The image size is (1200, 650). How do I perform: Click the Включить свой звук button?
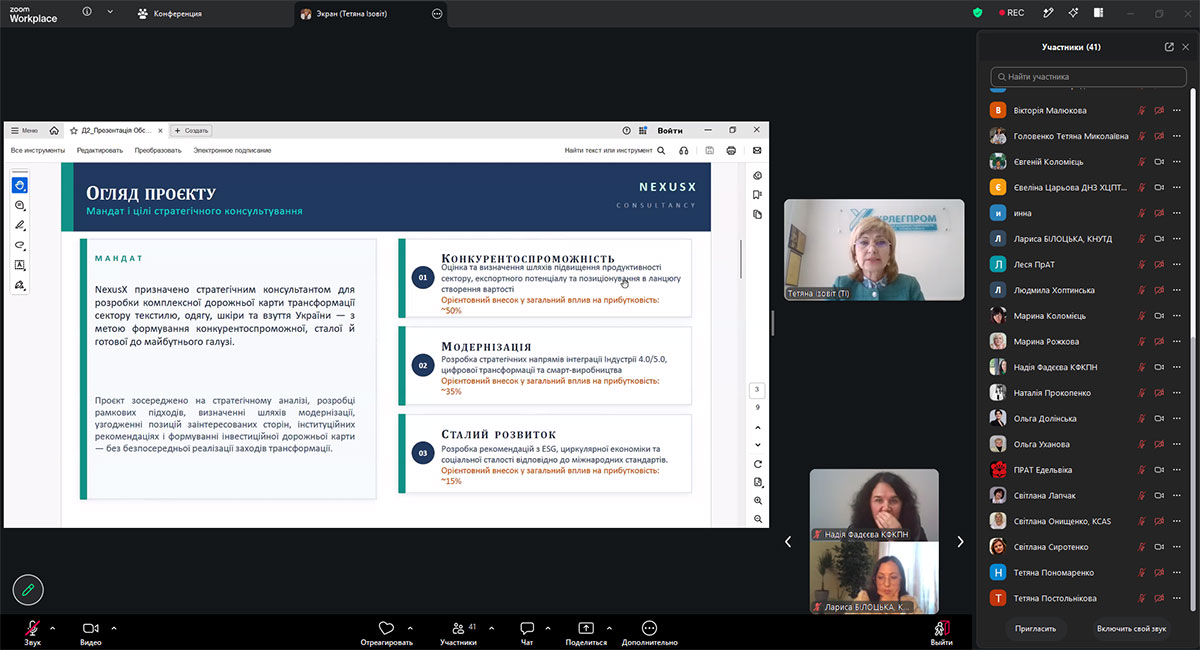tap(1131, 629)
